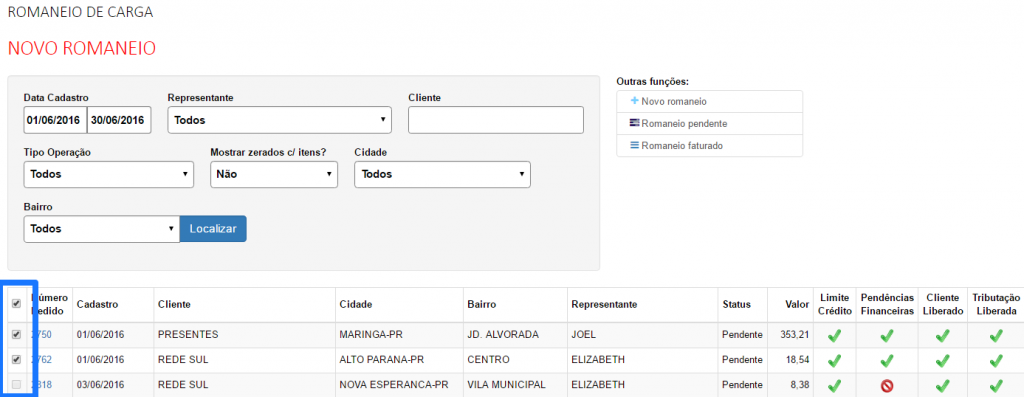Open the Representante dropdown
This screenshot has height=397, width=1024.
point(280,120)
